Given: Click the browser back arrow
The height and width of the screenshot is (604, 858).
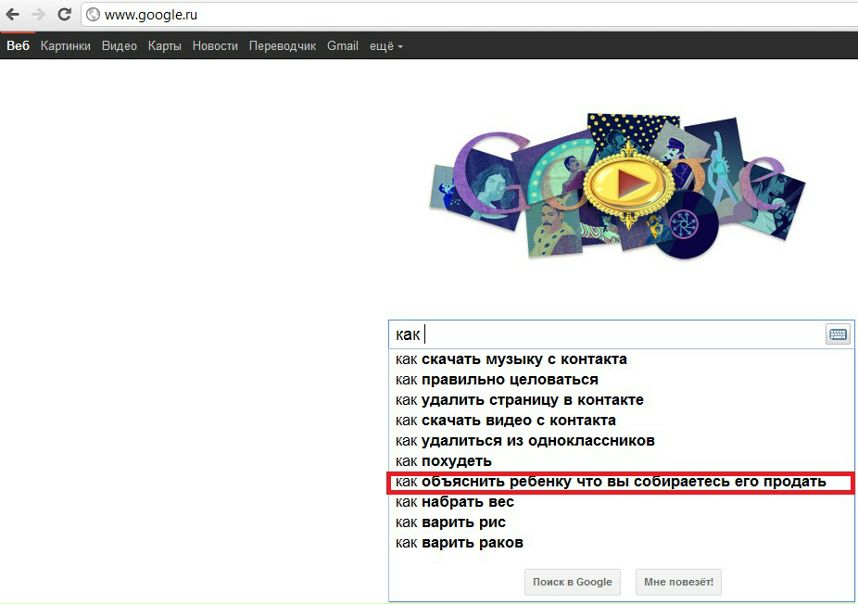Looking at the screenshot, I should (12, 15).
